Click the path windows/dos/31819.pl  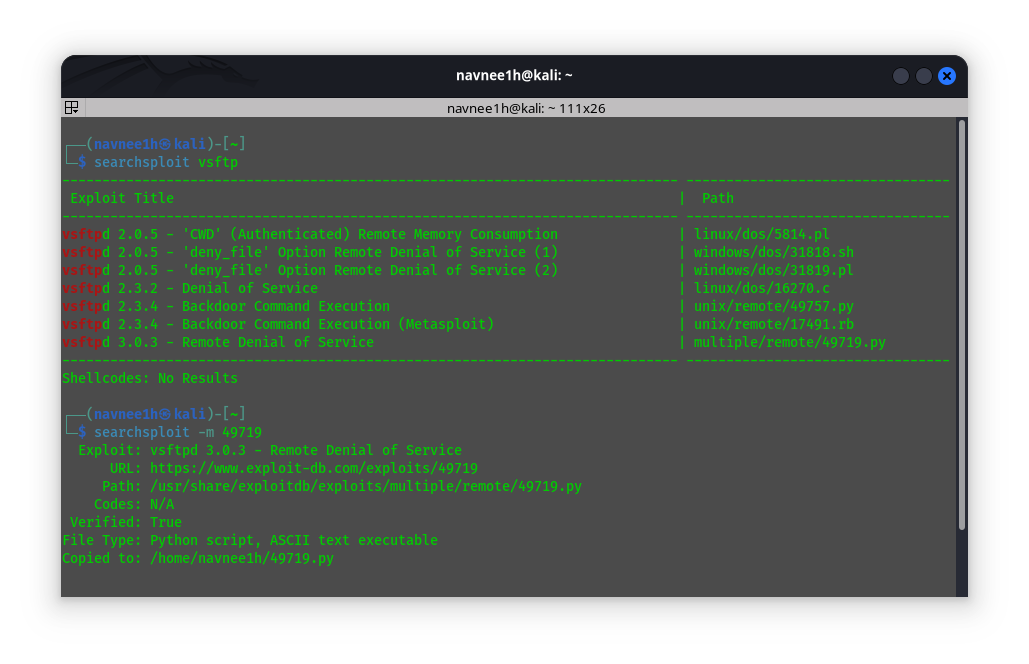[774, 270]
